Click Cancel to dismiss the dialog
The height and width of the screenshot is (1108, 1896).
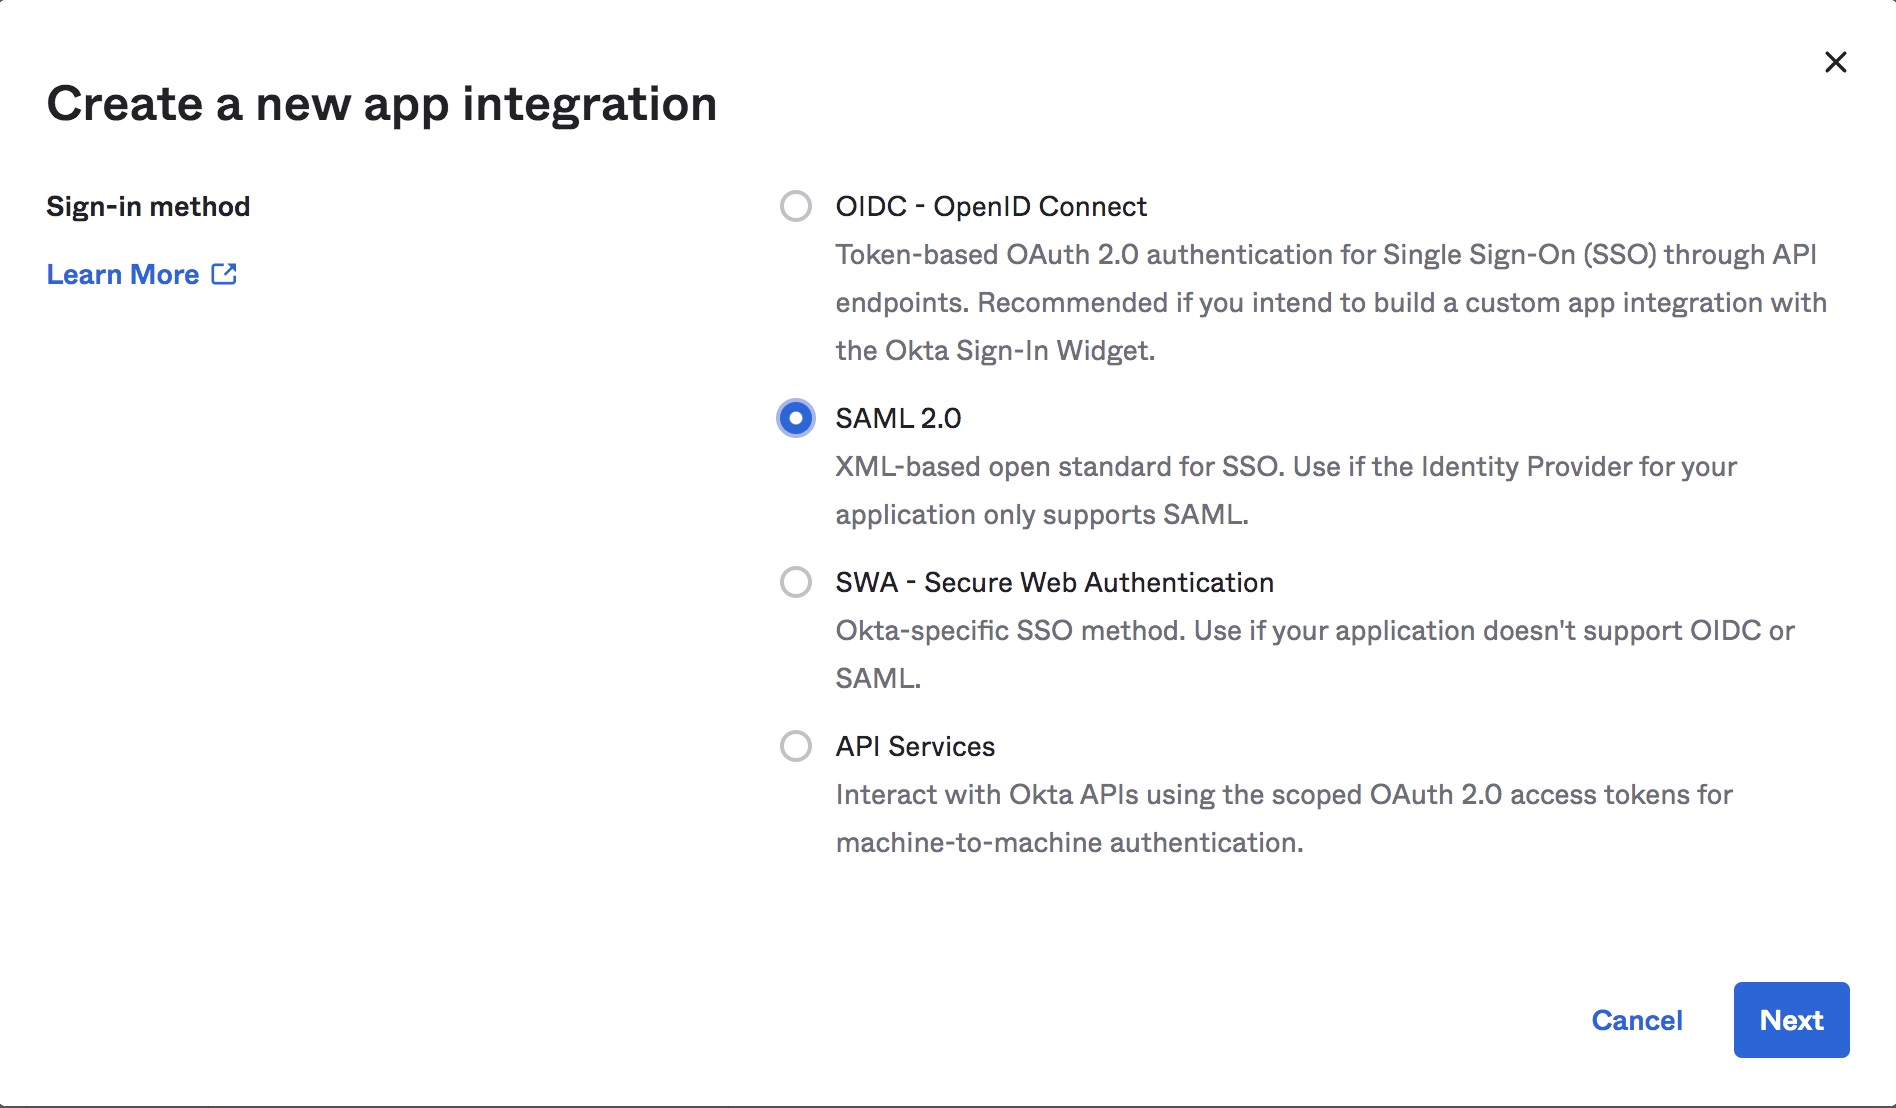click(1636, 1020)
